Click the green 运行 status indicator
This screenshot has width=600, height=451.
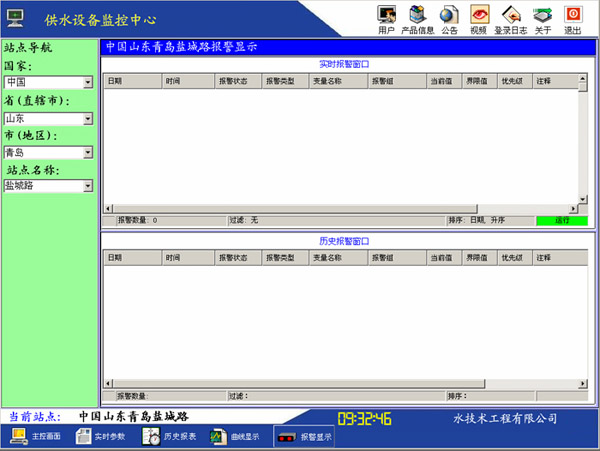pyautogui.click(x=561, y=220)
